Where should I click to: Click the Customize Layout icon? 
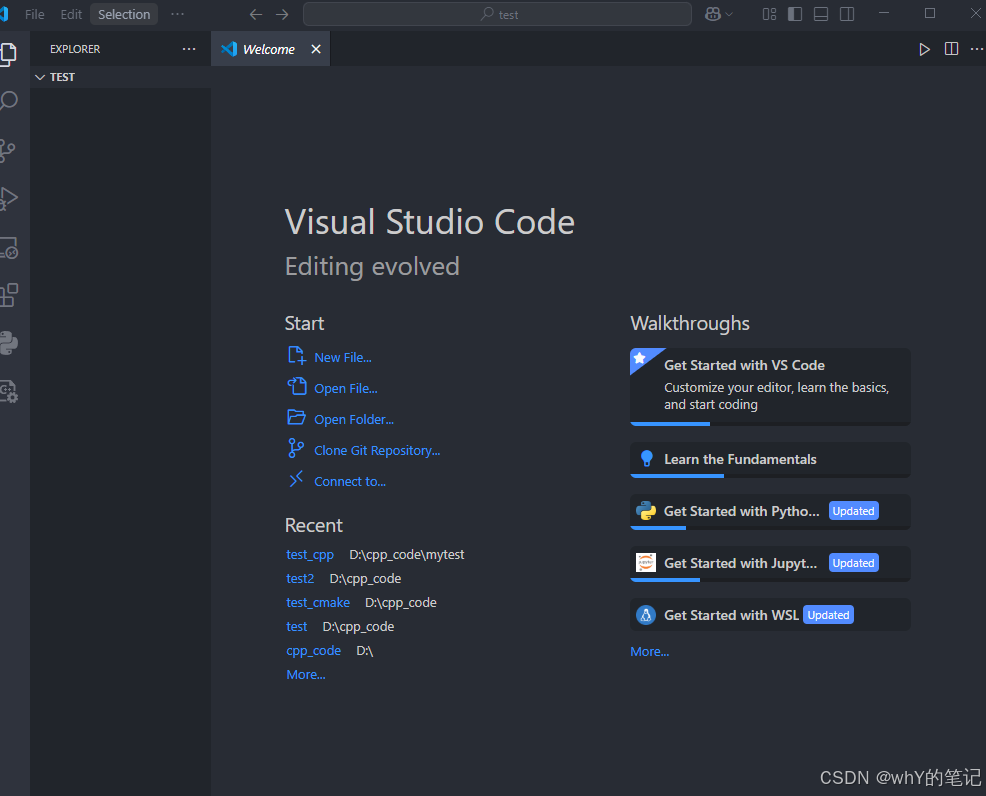(769, 14)
